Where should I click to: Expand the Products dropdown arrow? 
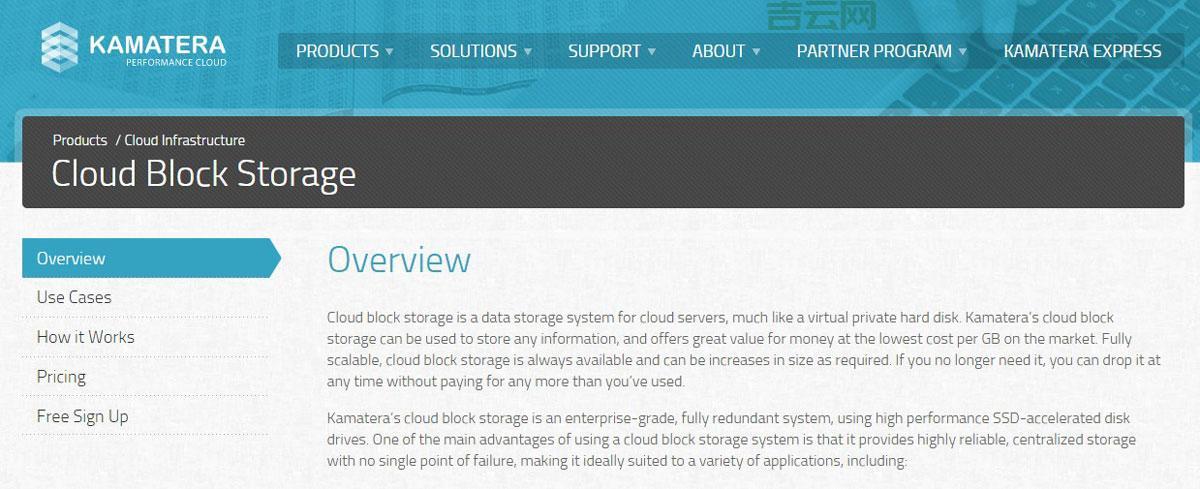coord(389,51)
